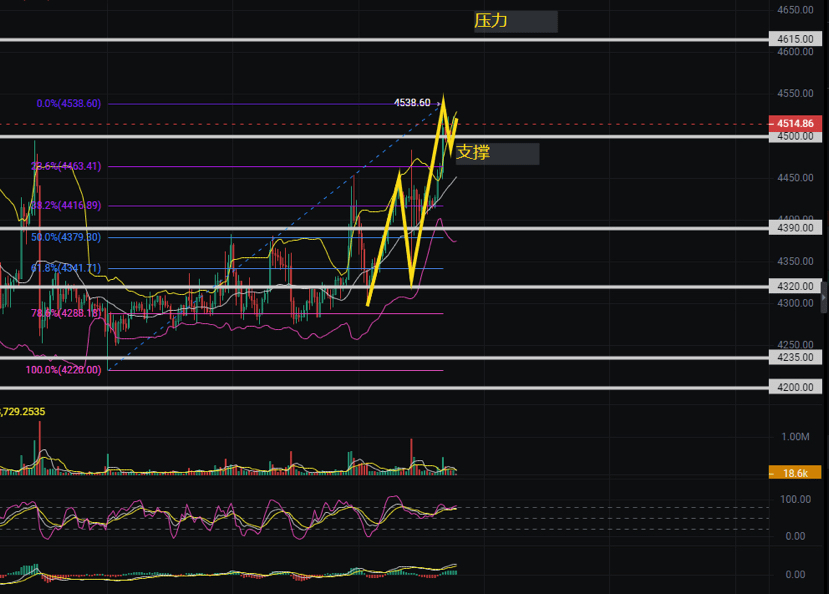Click the 1.00M volume axis label
Image resolution: width=829 pixels, height=594 pixels.
(x=796, y=437)
